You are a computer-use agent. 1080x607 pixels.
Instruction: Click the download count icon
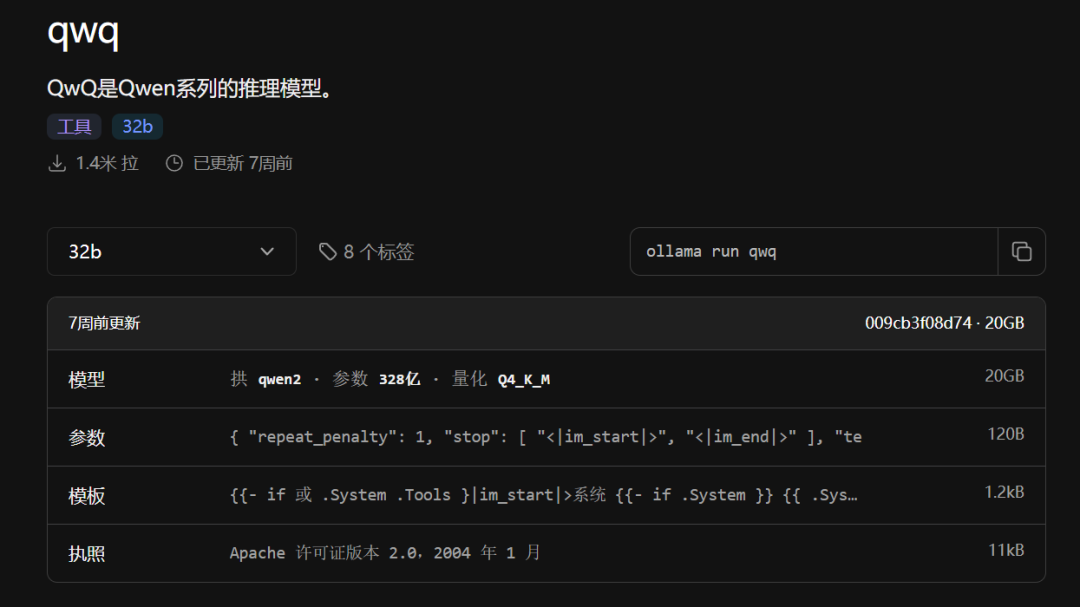[x=57, y=162]
